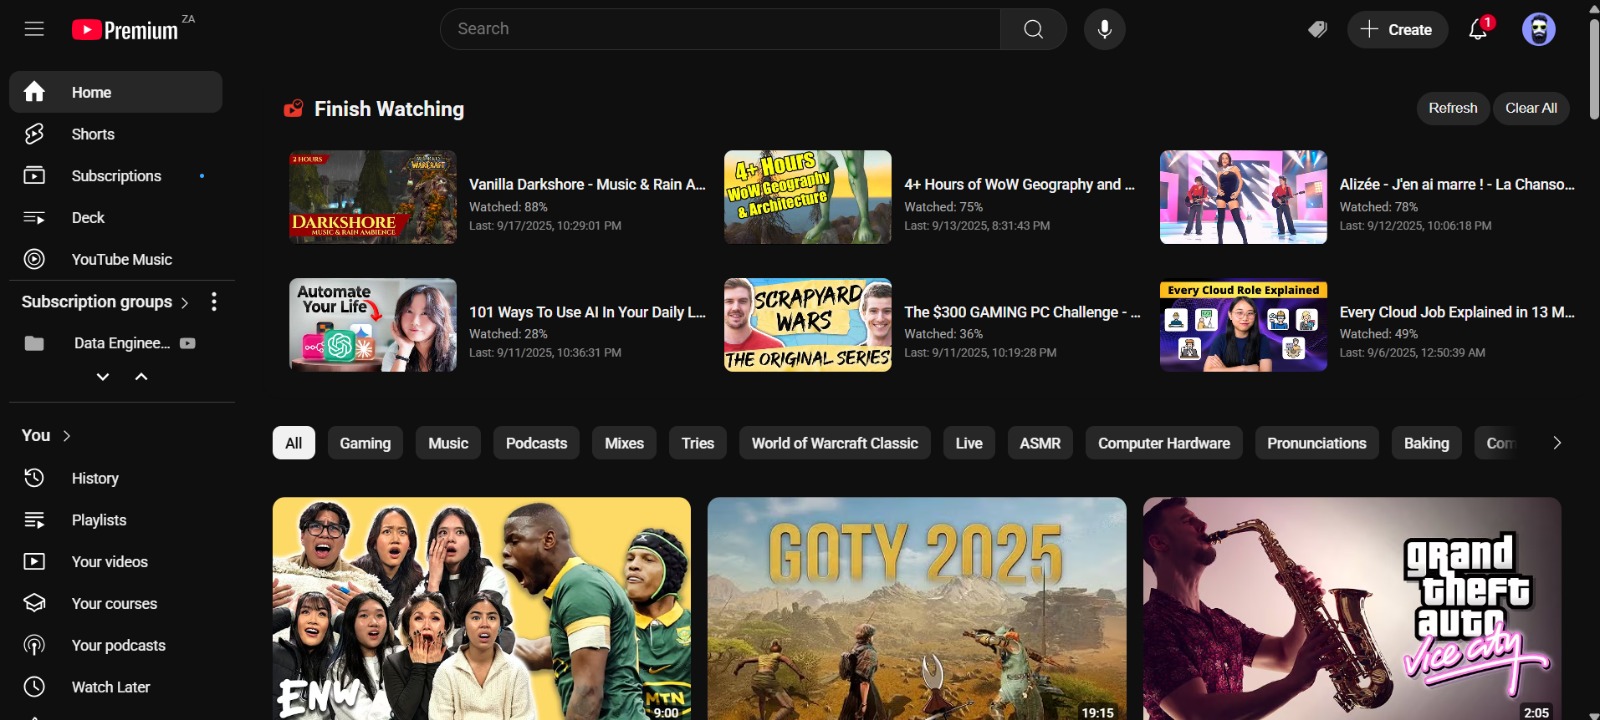Image resolution: width=1600 pixels, height=720 pixels.
Task: Expand Subscription groups chevron
Action: [x=185, y=302]
